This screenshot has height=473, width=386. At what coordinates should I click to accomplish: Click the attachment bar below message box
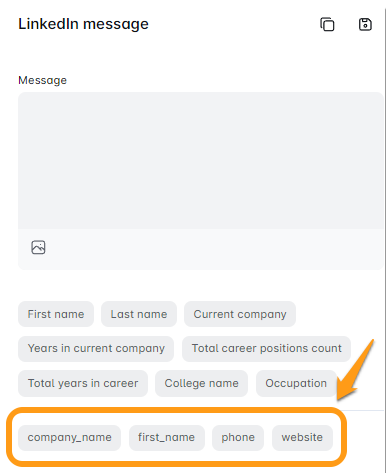click(x=201, y=249)
